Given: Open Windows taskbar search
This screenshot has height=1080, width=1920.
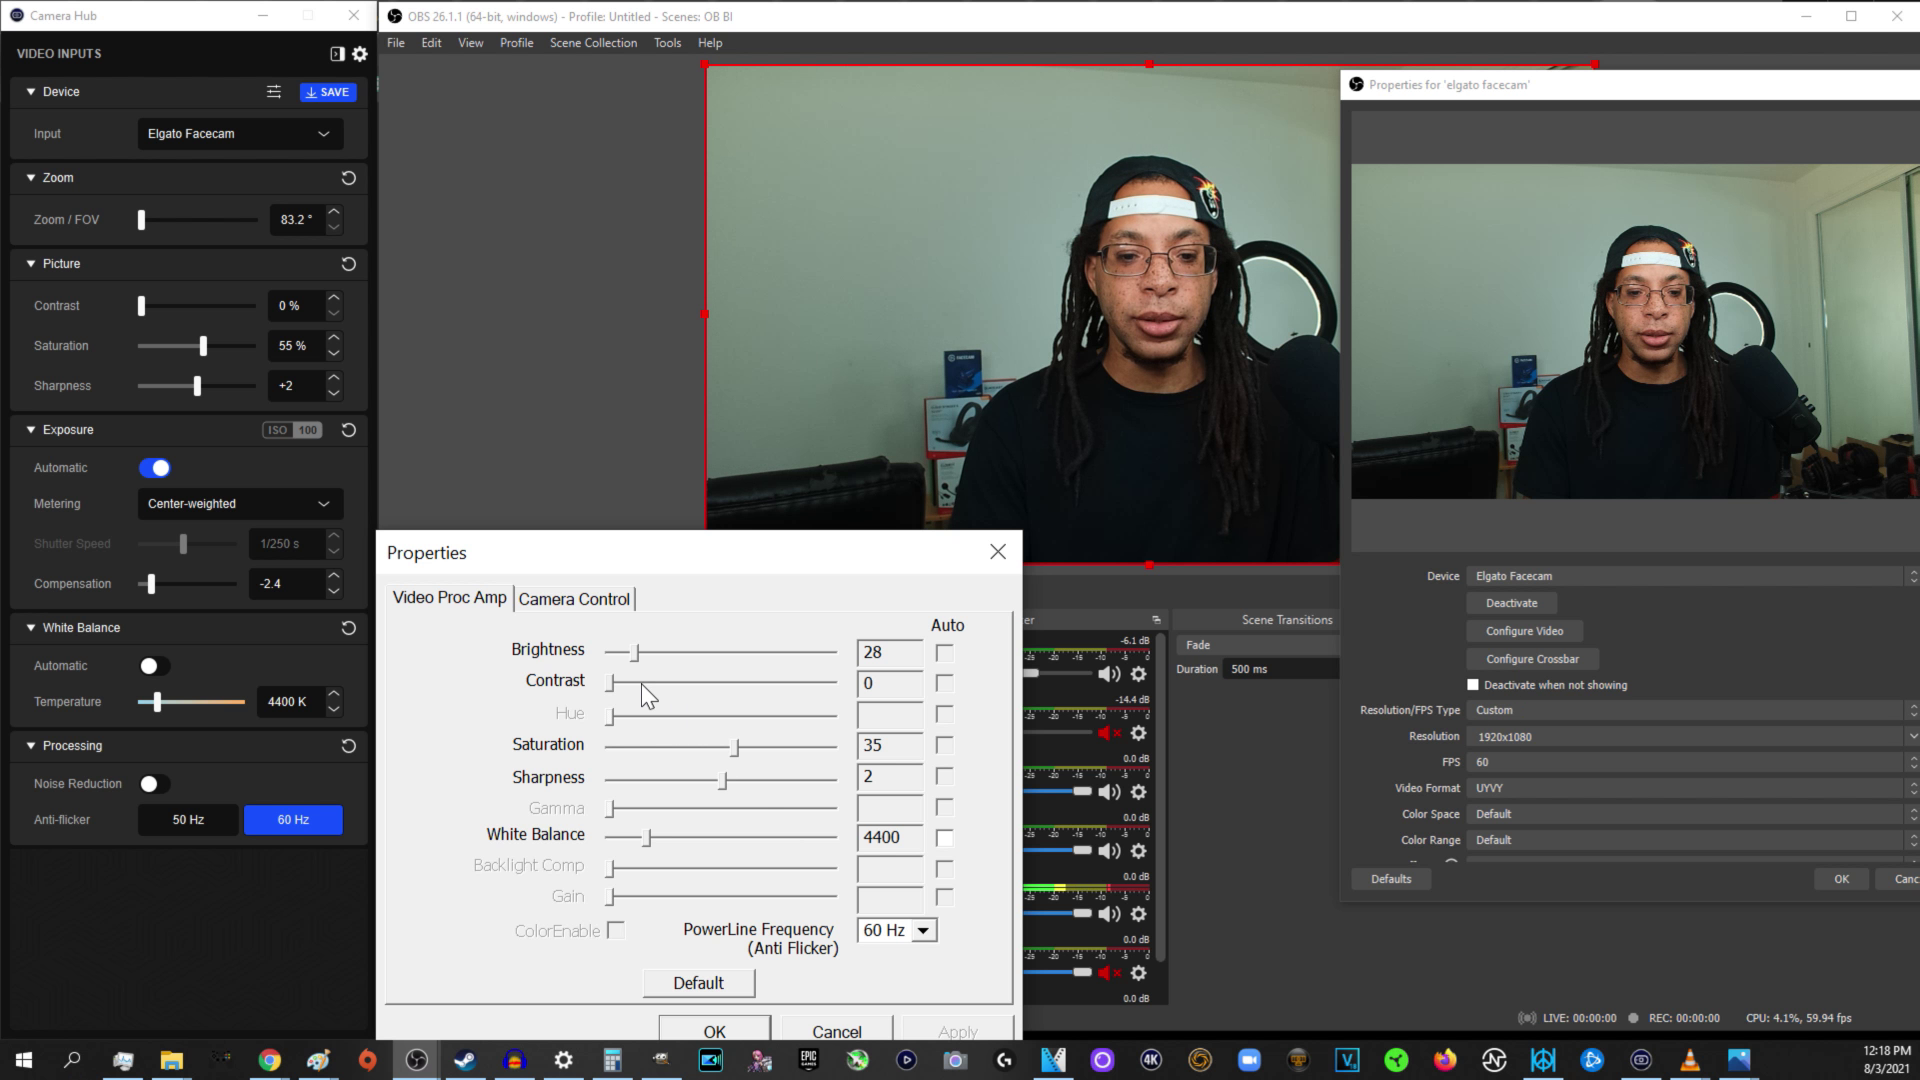Looking at the screenshot, I should click(x=72, y=1060).
